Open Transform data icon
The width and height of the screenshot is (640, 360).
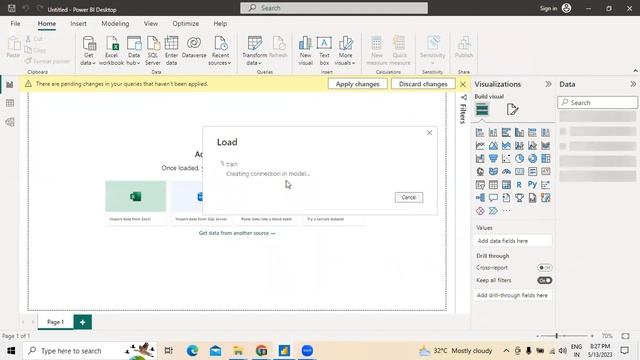(x=254, y=51)
